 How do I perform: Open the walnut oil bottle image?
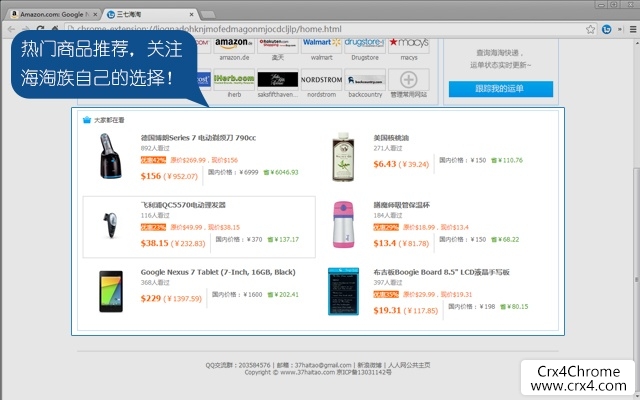[343, 157]
